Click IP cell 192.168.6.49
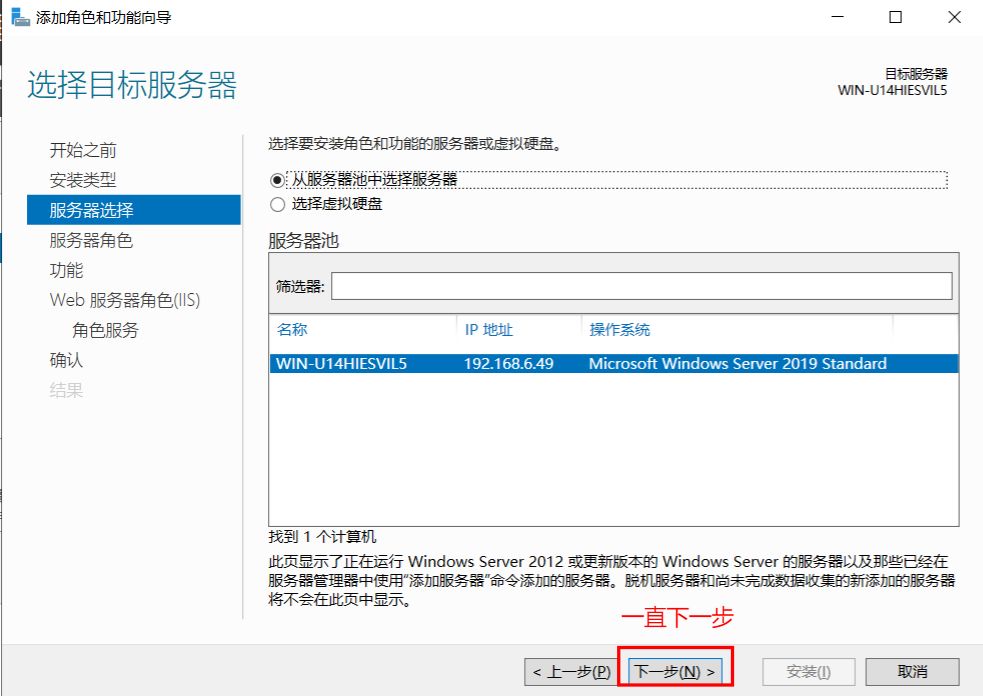983x696 pixels. click(508, 364)
